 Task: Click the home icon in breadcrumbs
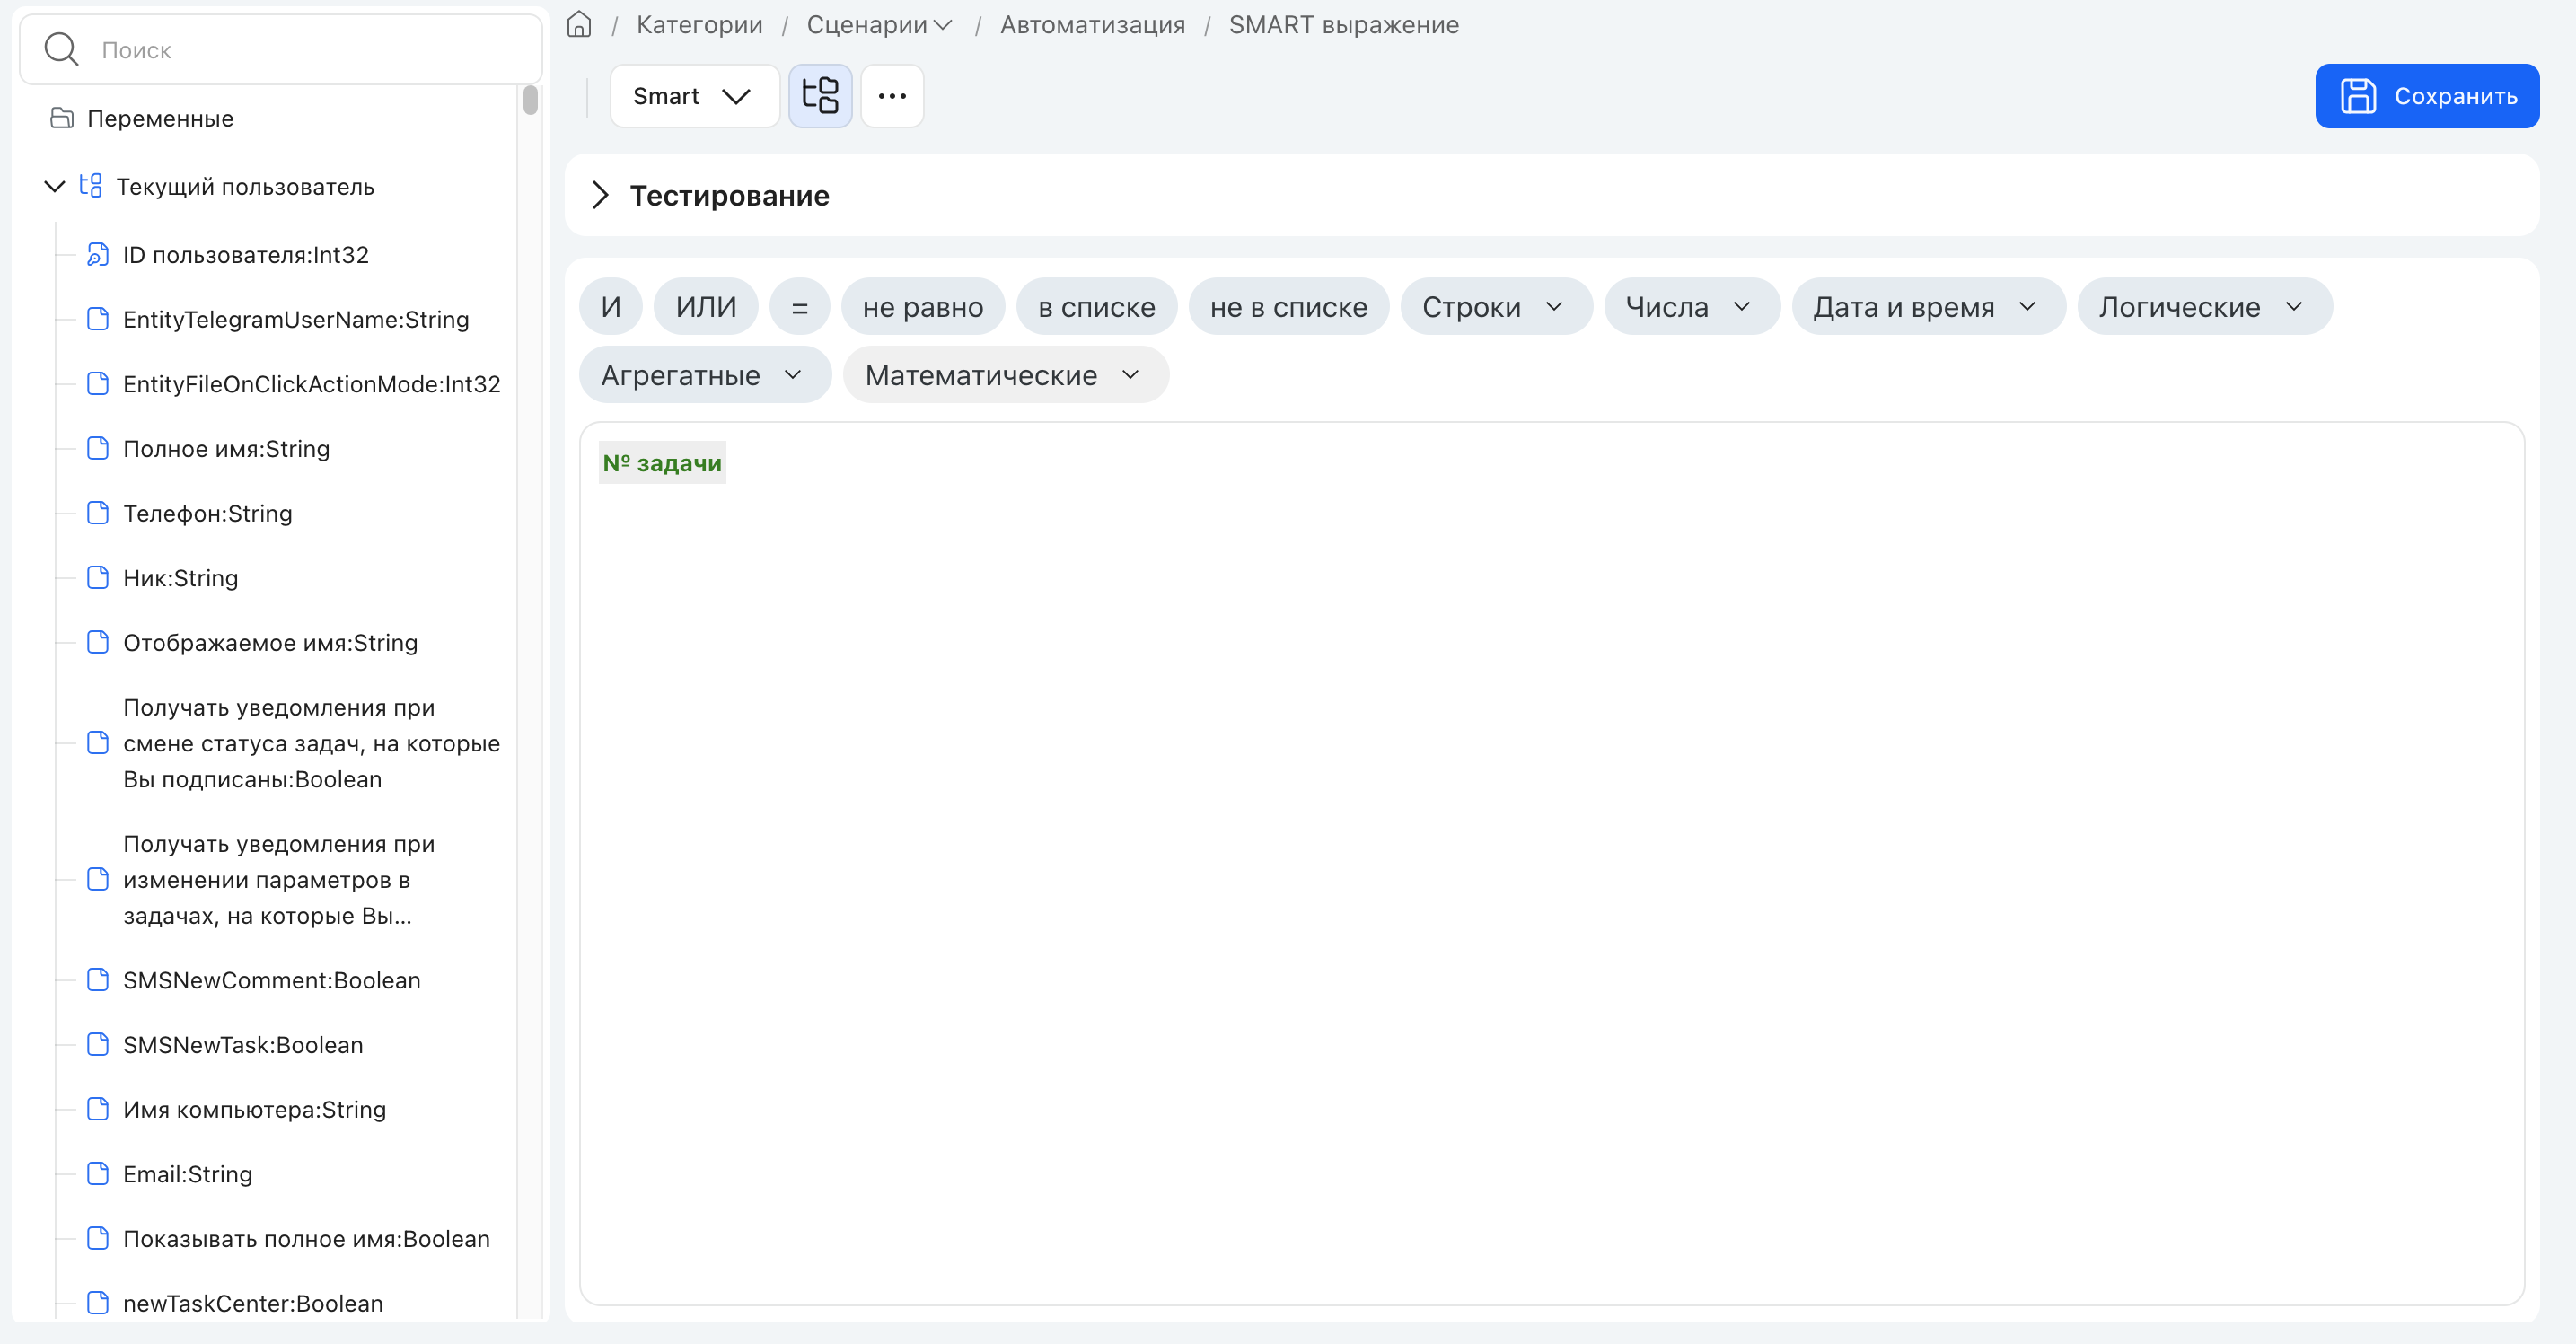point(579,24)
